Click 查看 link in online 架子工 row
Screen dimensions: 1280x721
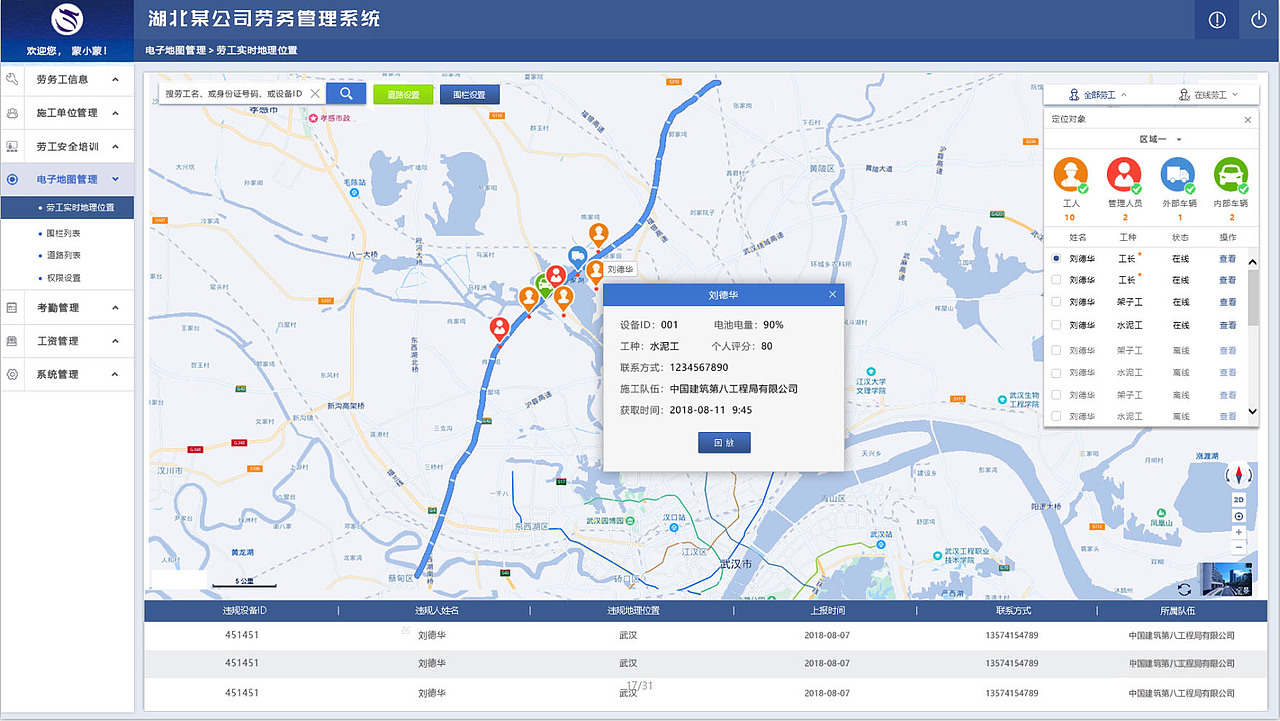1227,302
